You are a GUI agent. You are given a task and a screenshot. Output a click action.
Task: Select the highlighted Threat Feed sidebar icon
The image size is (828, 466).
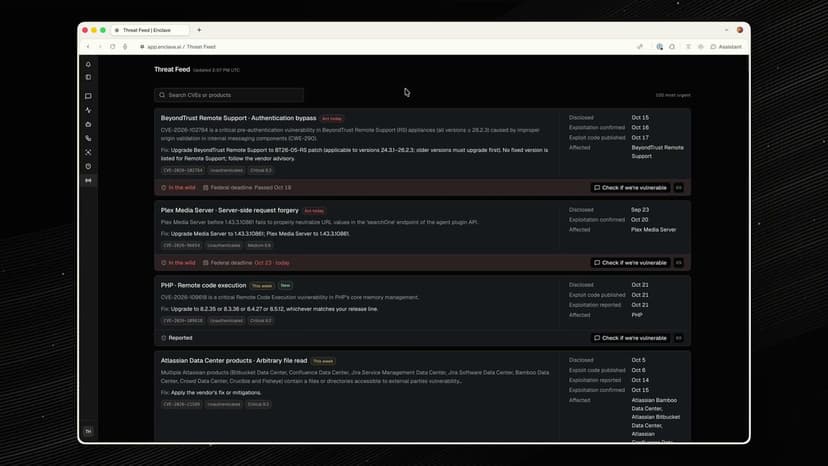pyautogui.click(x=88, y=181)
